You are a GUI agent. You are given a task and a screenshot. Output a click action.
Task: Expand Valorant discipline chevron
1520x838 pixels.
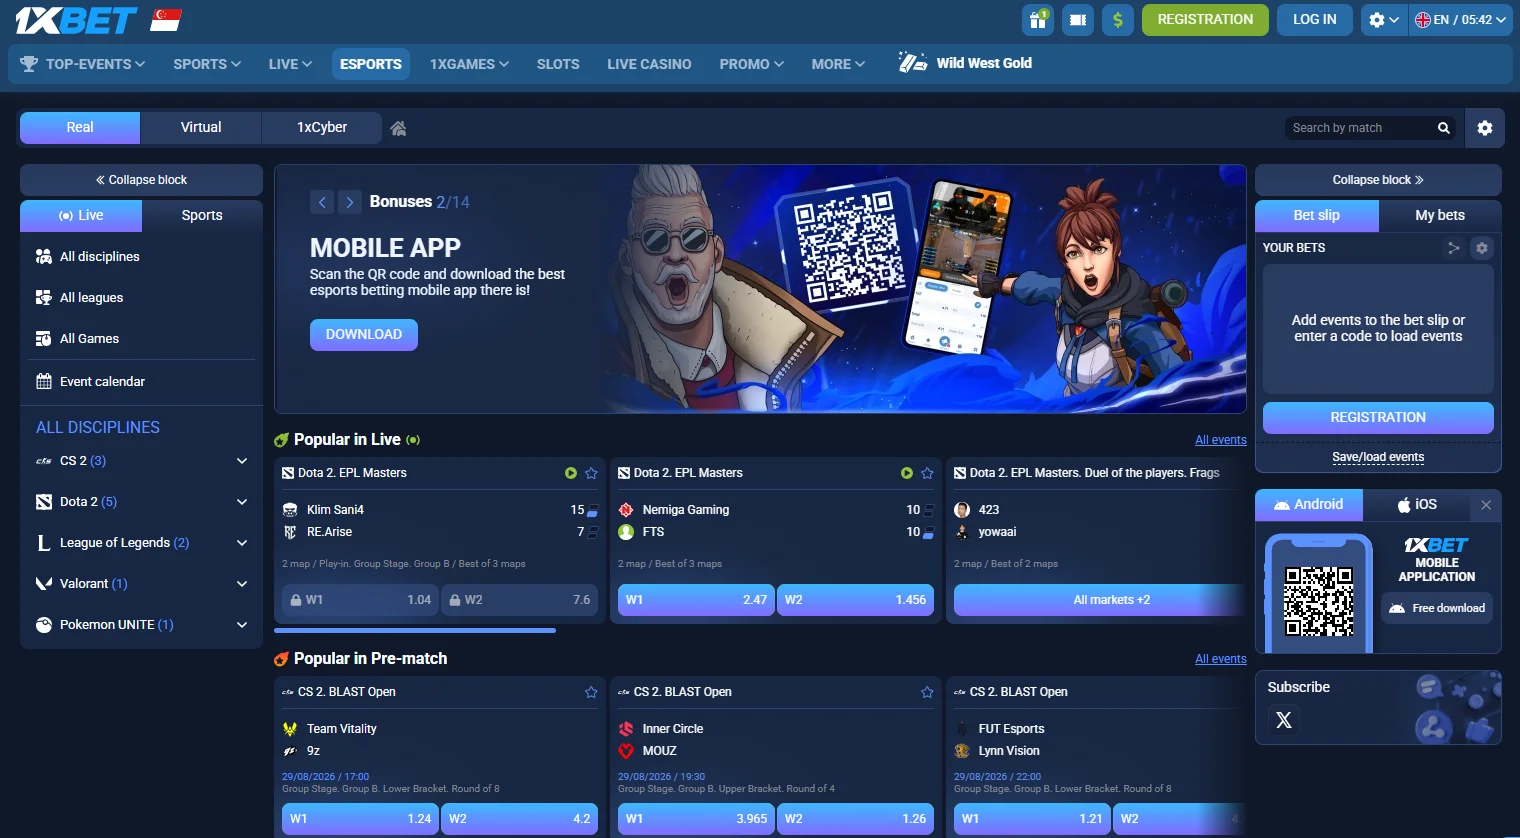click(x=242, y=584)
